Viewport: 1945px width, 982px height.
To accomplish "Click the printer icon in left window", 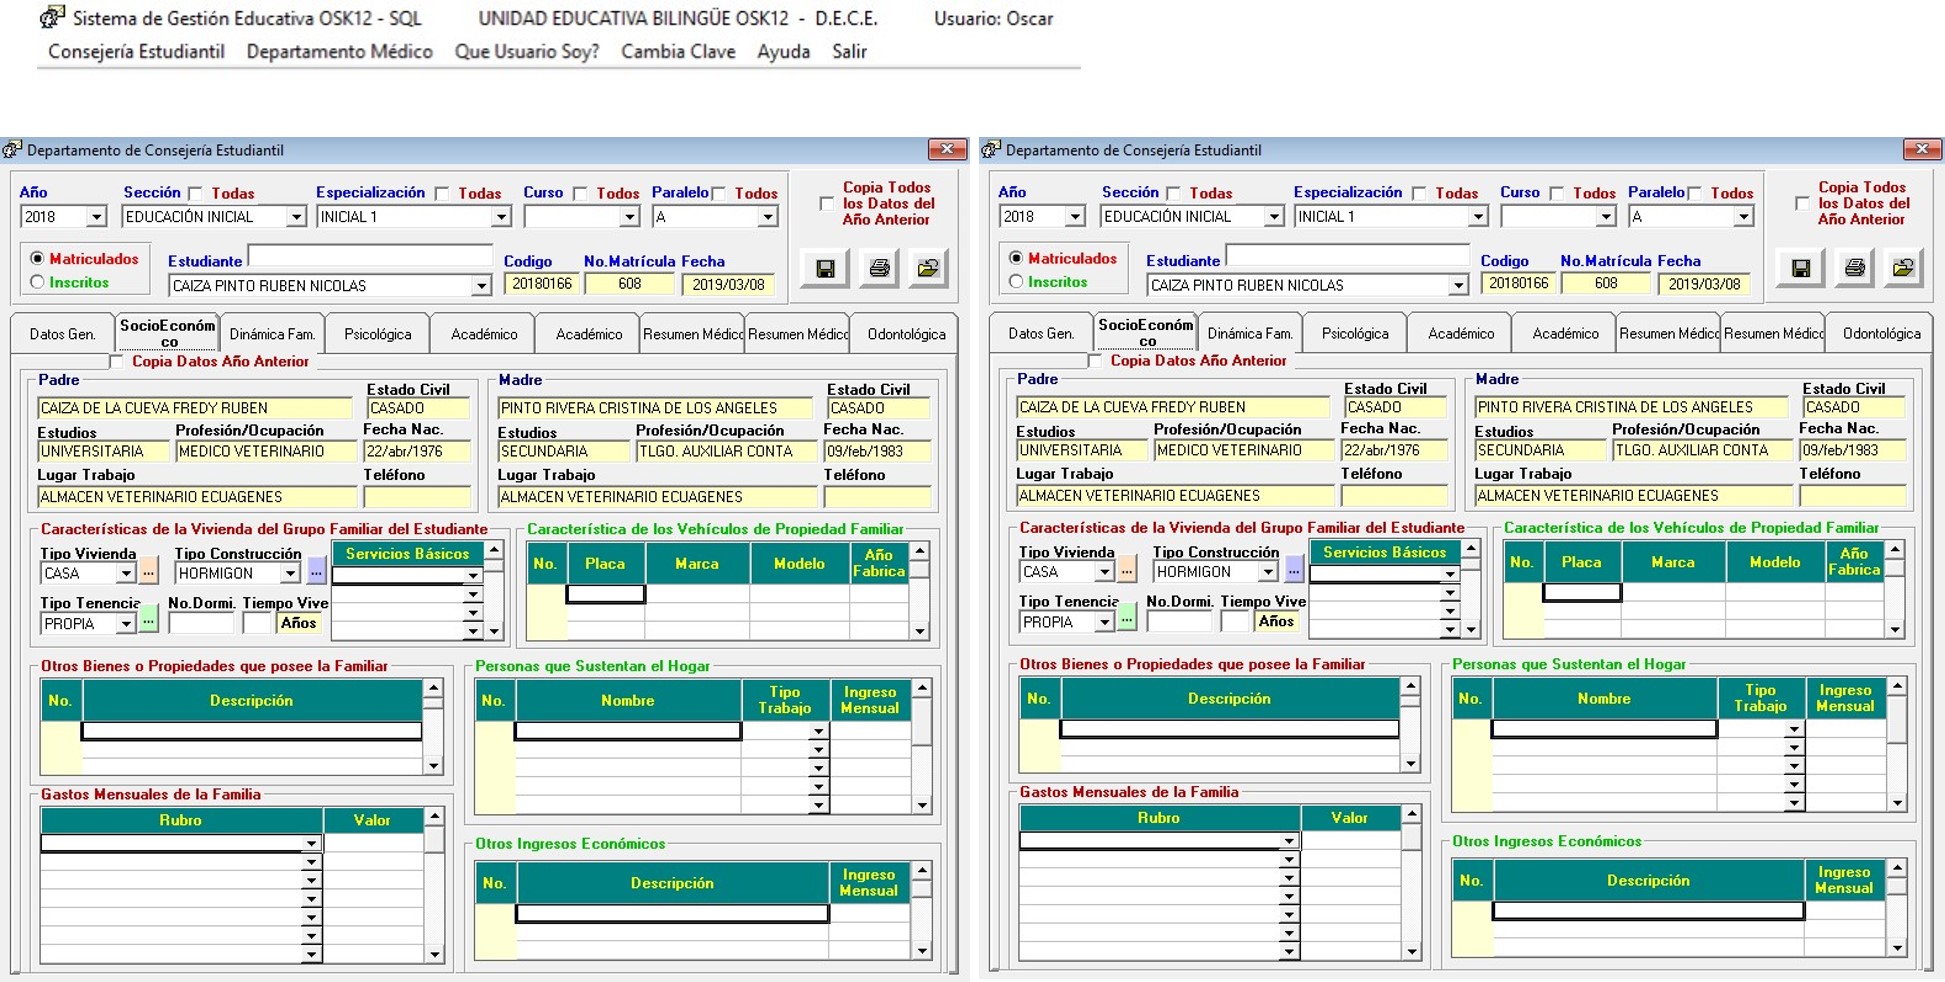I will tap(878, 268).
